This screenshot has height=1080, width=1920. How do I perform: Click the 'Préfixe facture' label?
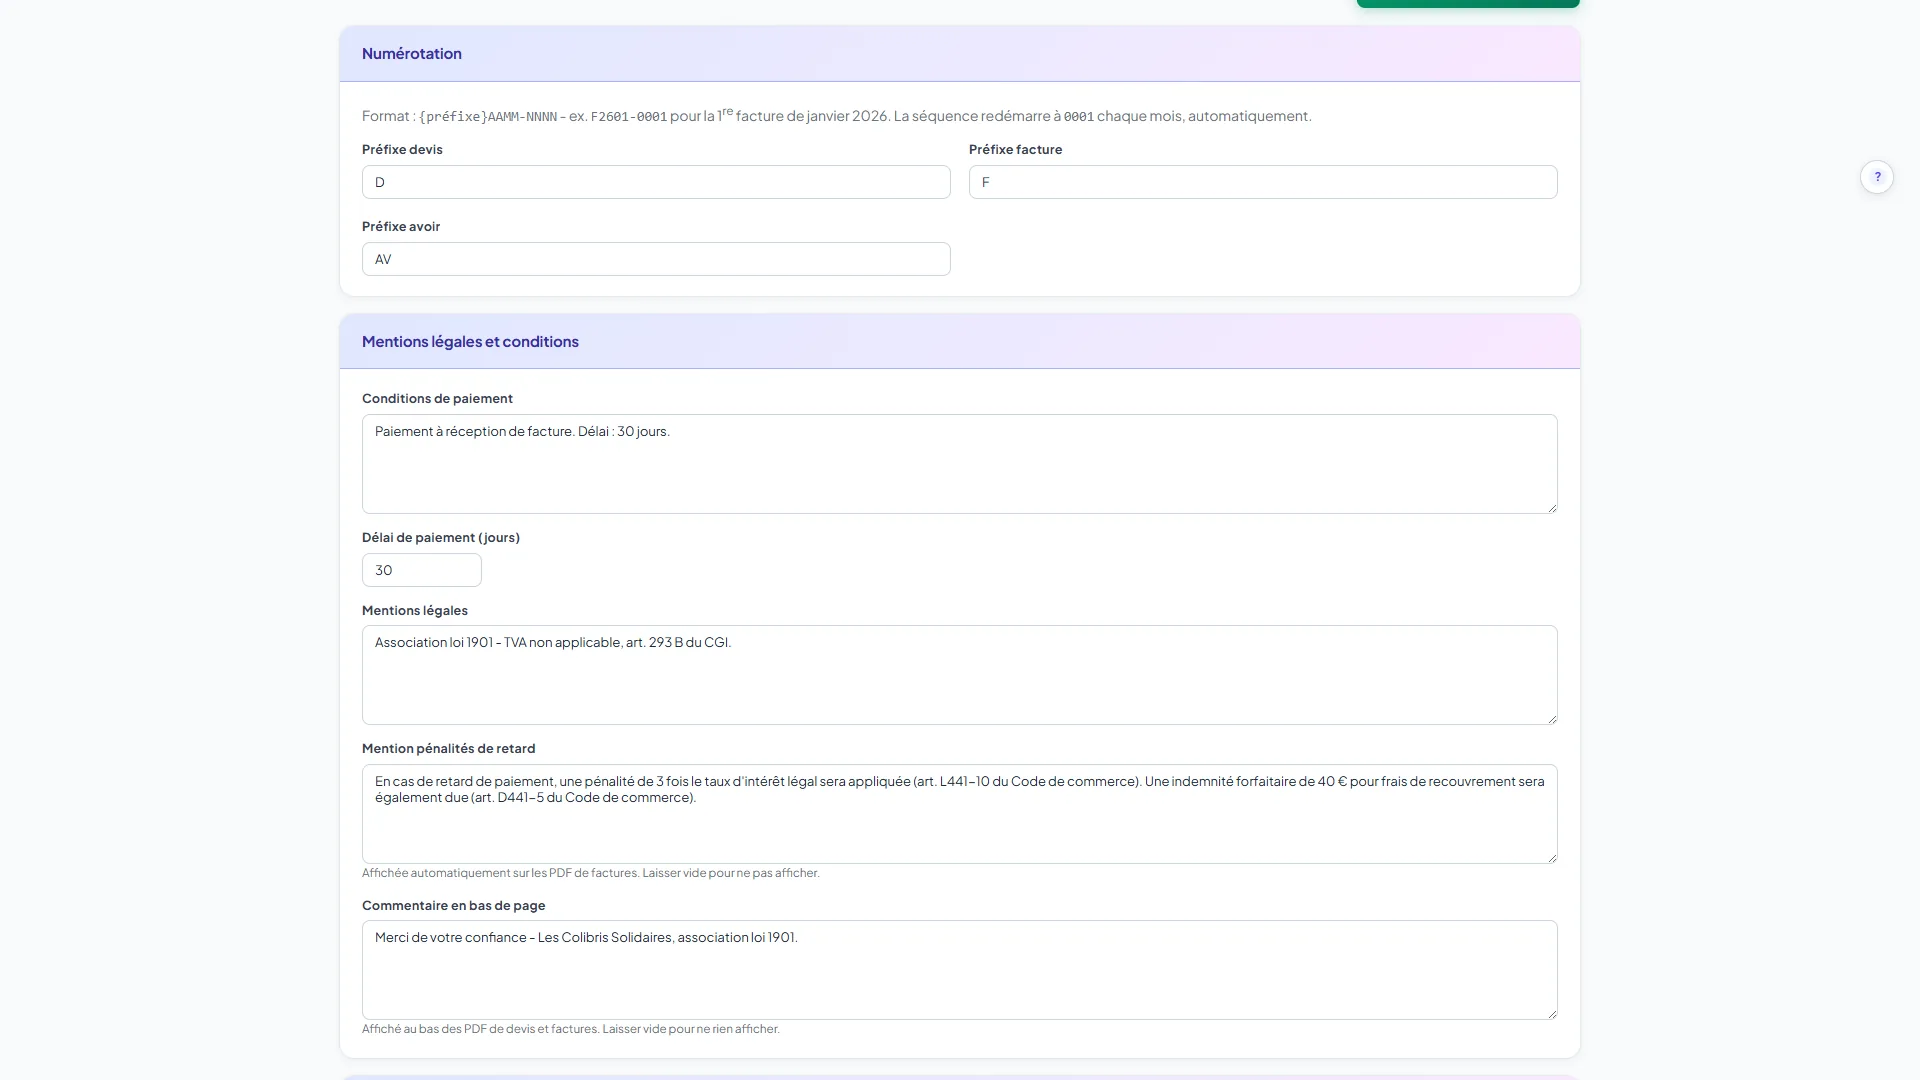point(1015,149)
